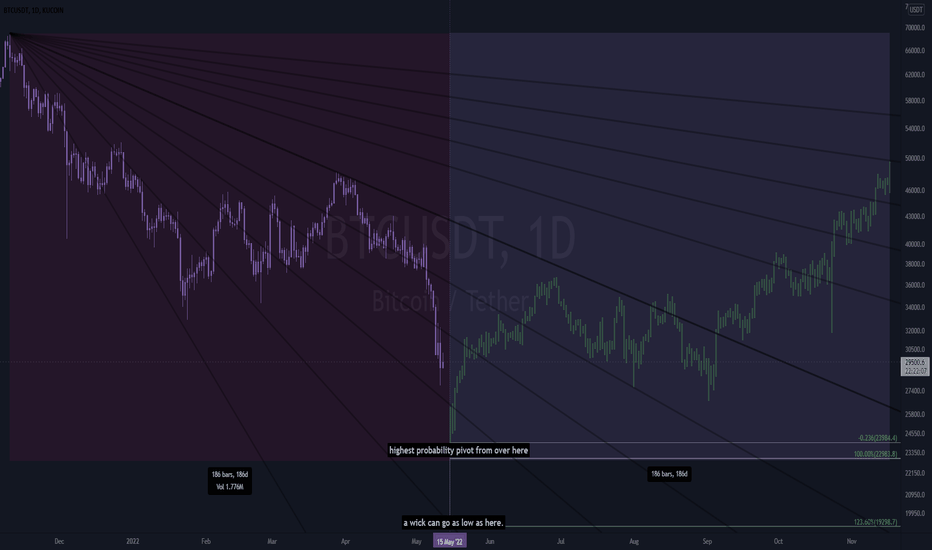Click the Apr label on time axis
The height and width of the screenshot is (550, 932).
pos(345,542)
